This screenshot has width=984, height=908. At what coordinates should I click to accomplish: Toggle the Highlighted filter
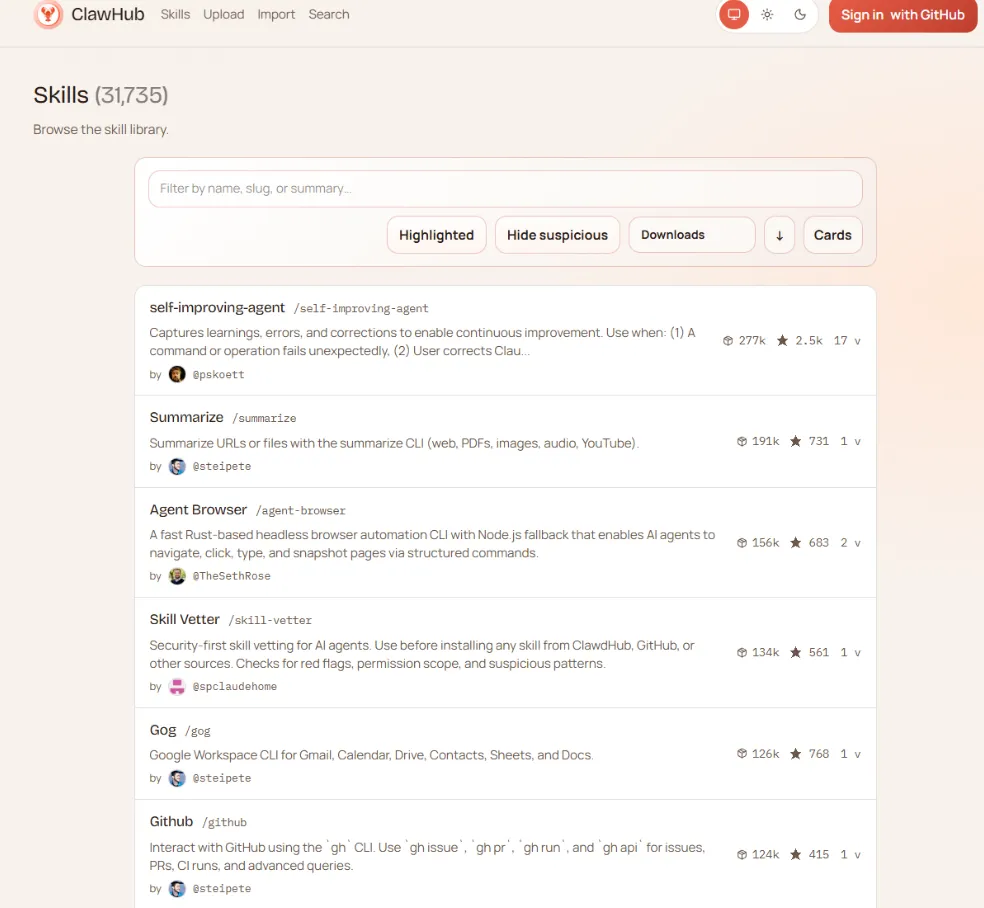[436, 235]
